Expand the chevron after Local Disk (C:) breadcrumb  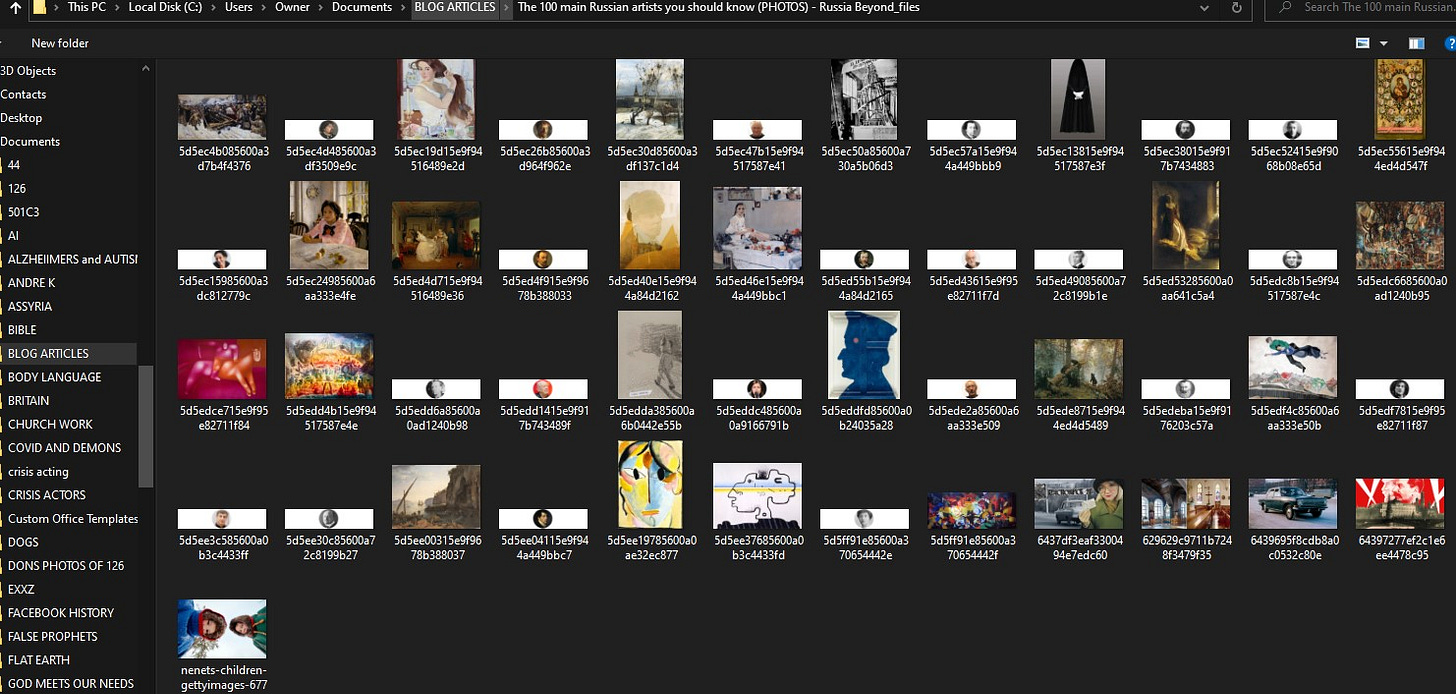[214, 8]
